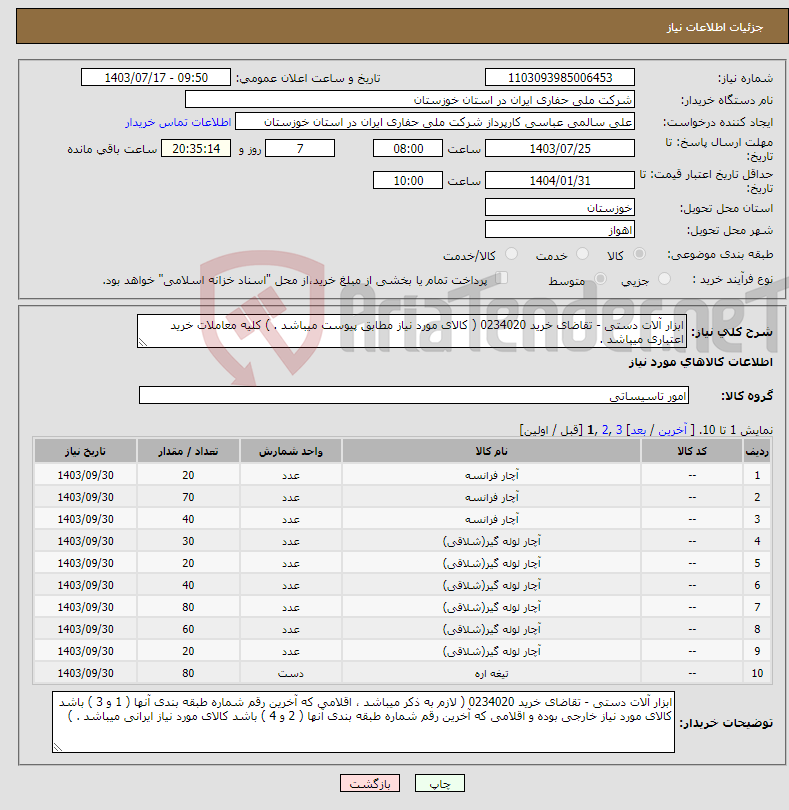
Task: Click date 1403/09/30 in row 1
Action: click(x=85, y=475)
